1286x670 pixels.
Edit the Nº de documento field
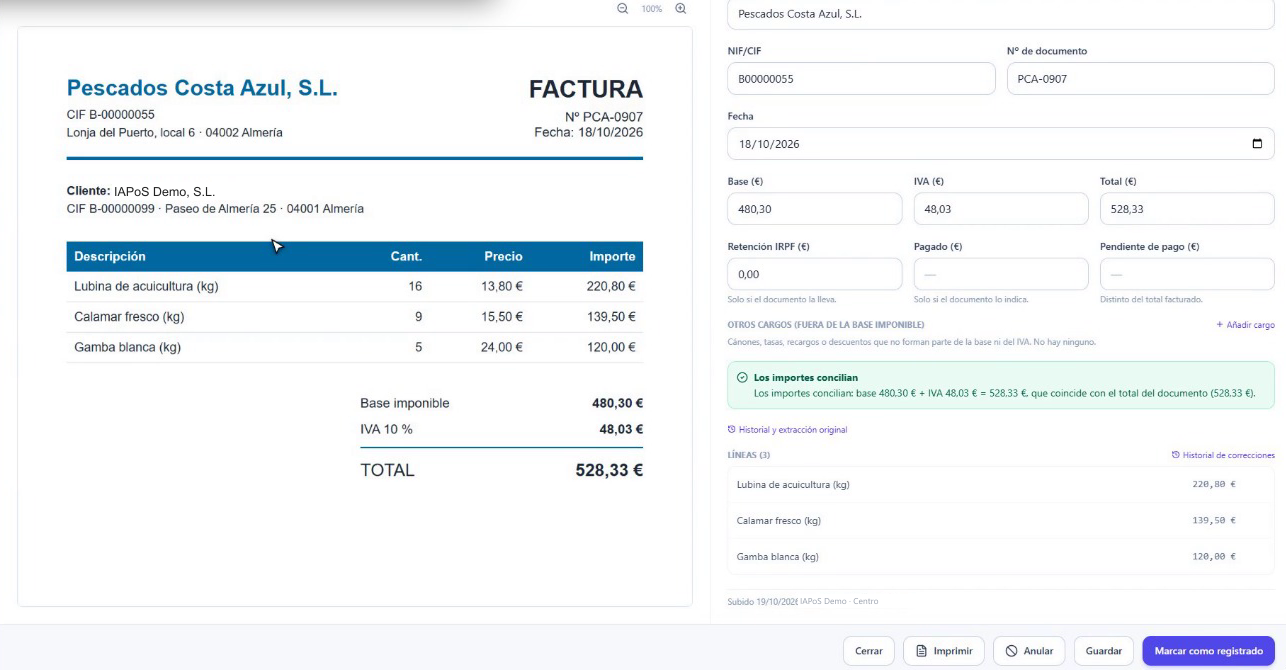[x=1141, y=79]
